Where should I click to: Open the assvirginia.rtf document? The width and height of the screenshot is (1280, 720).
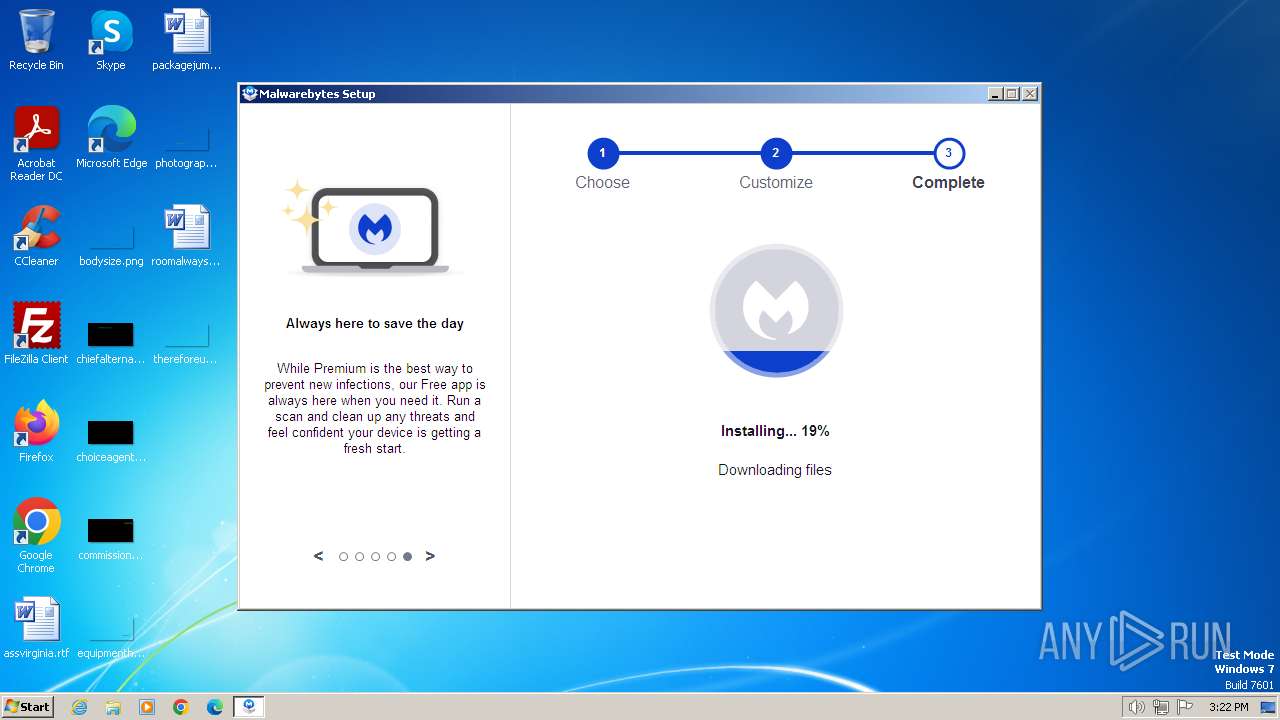click(x=36, y=628)
